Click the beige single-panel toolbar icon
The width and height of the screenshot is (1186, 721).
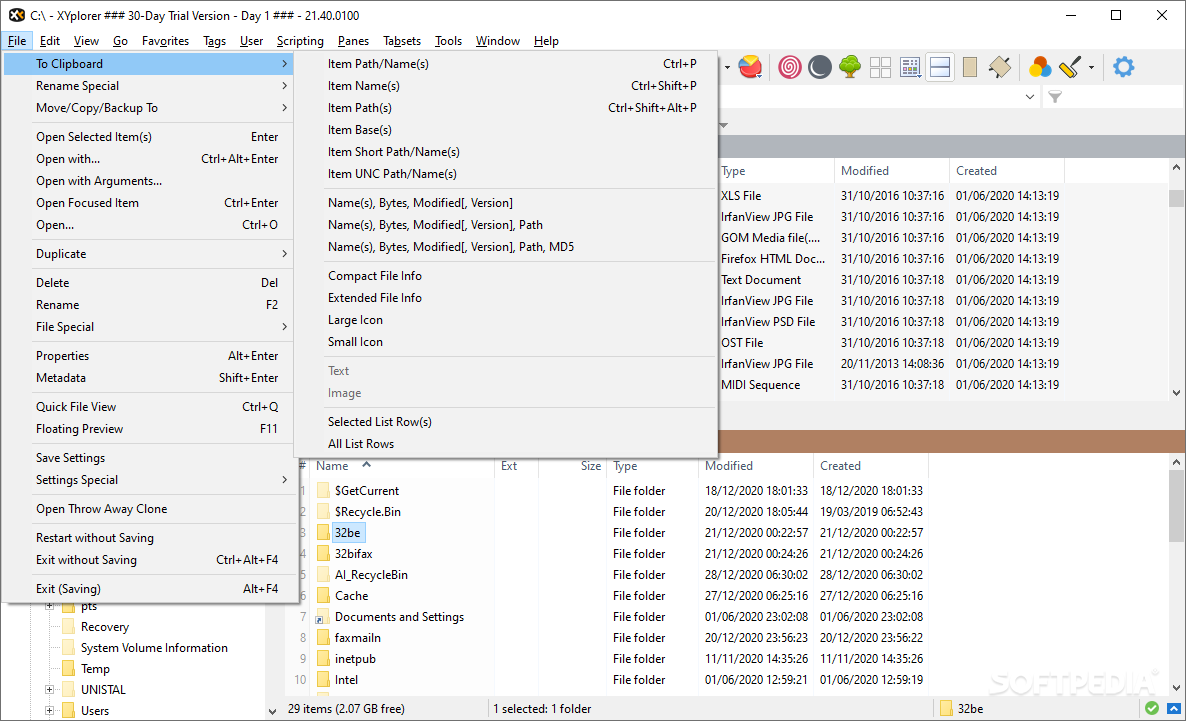(x=970, y=67)
